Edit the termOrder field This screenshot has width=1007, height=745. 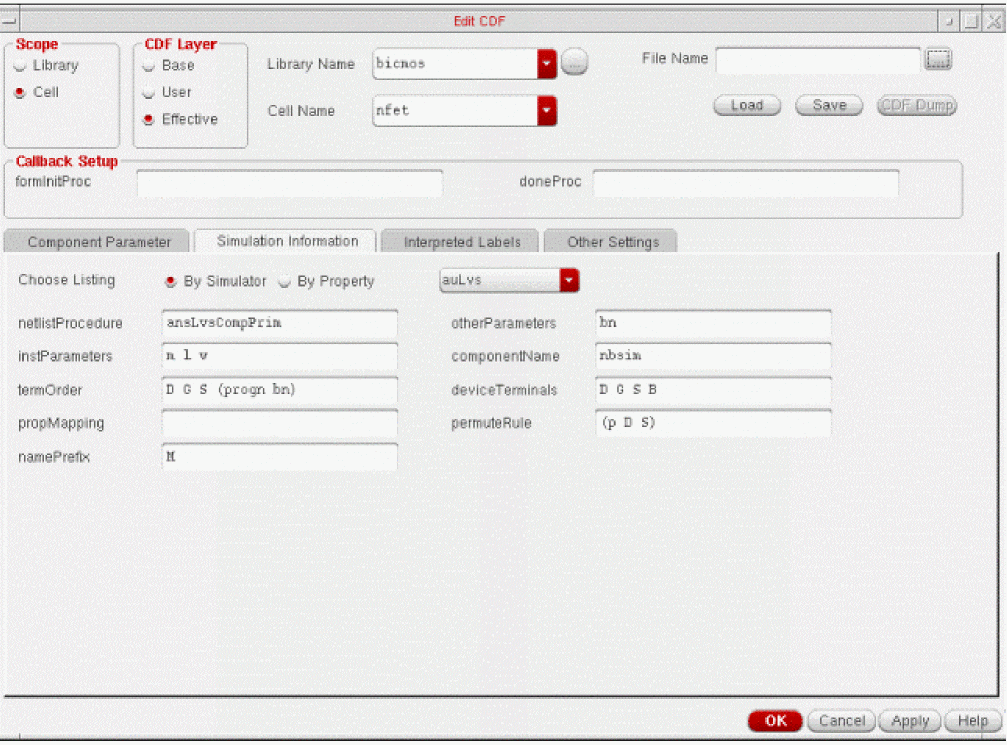(279, 390)
